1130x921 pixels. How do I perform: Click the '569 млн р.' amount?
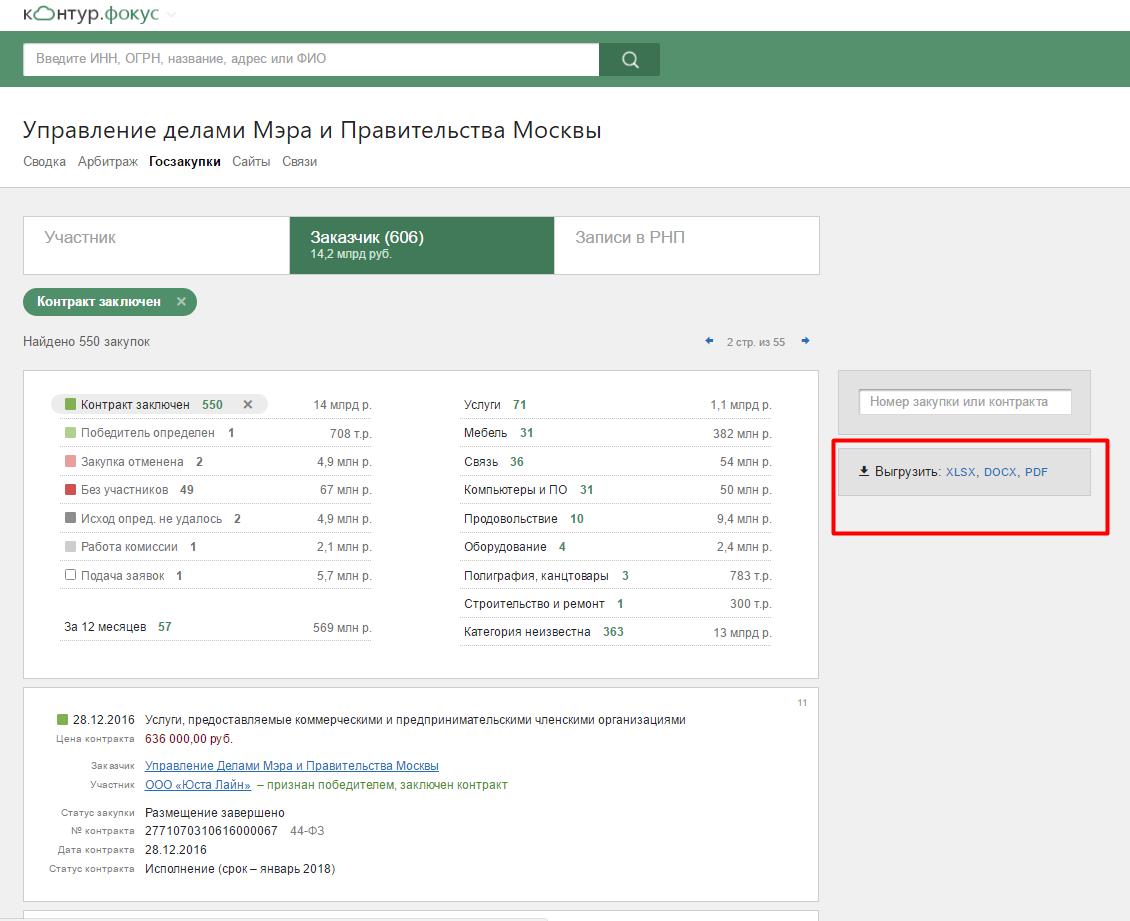[x=342, y=628]
